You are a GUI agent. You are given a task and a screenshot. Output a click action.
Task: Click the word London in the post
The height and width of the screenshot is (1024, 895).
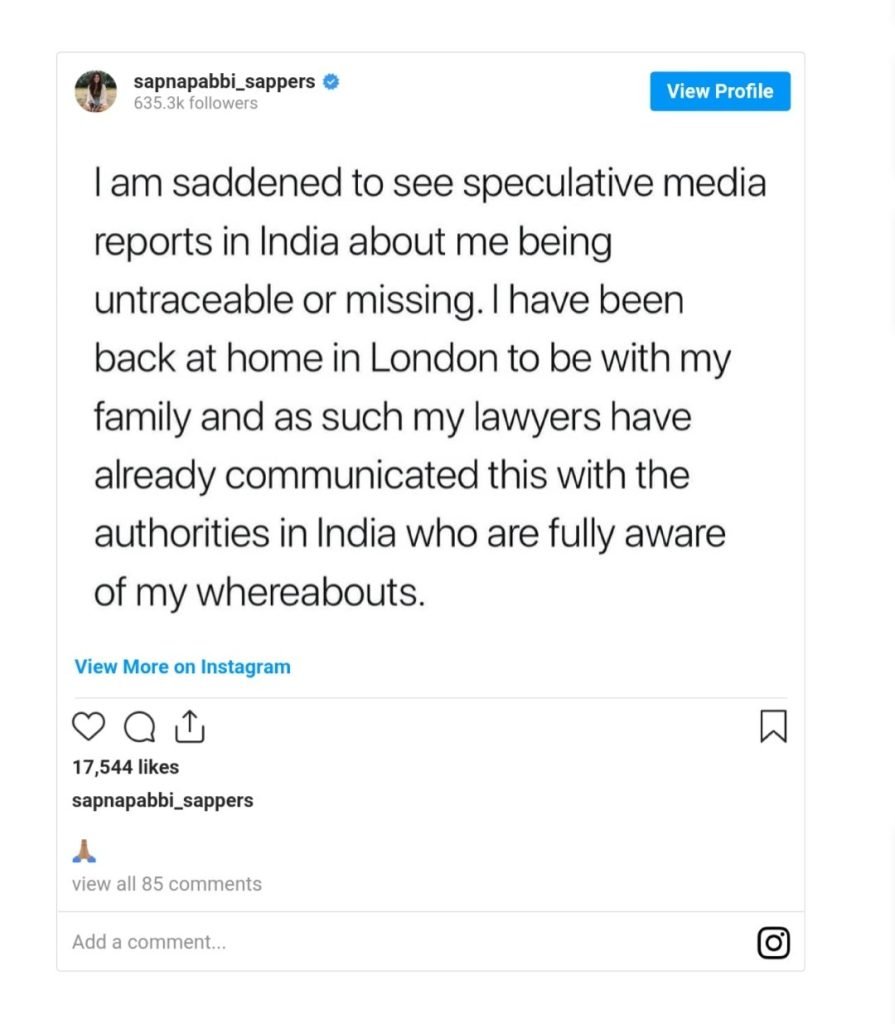pos(436,360)
